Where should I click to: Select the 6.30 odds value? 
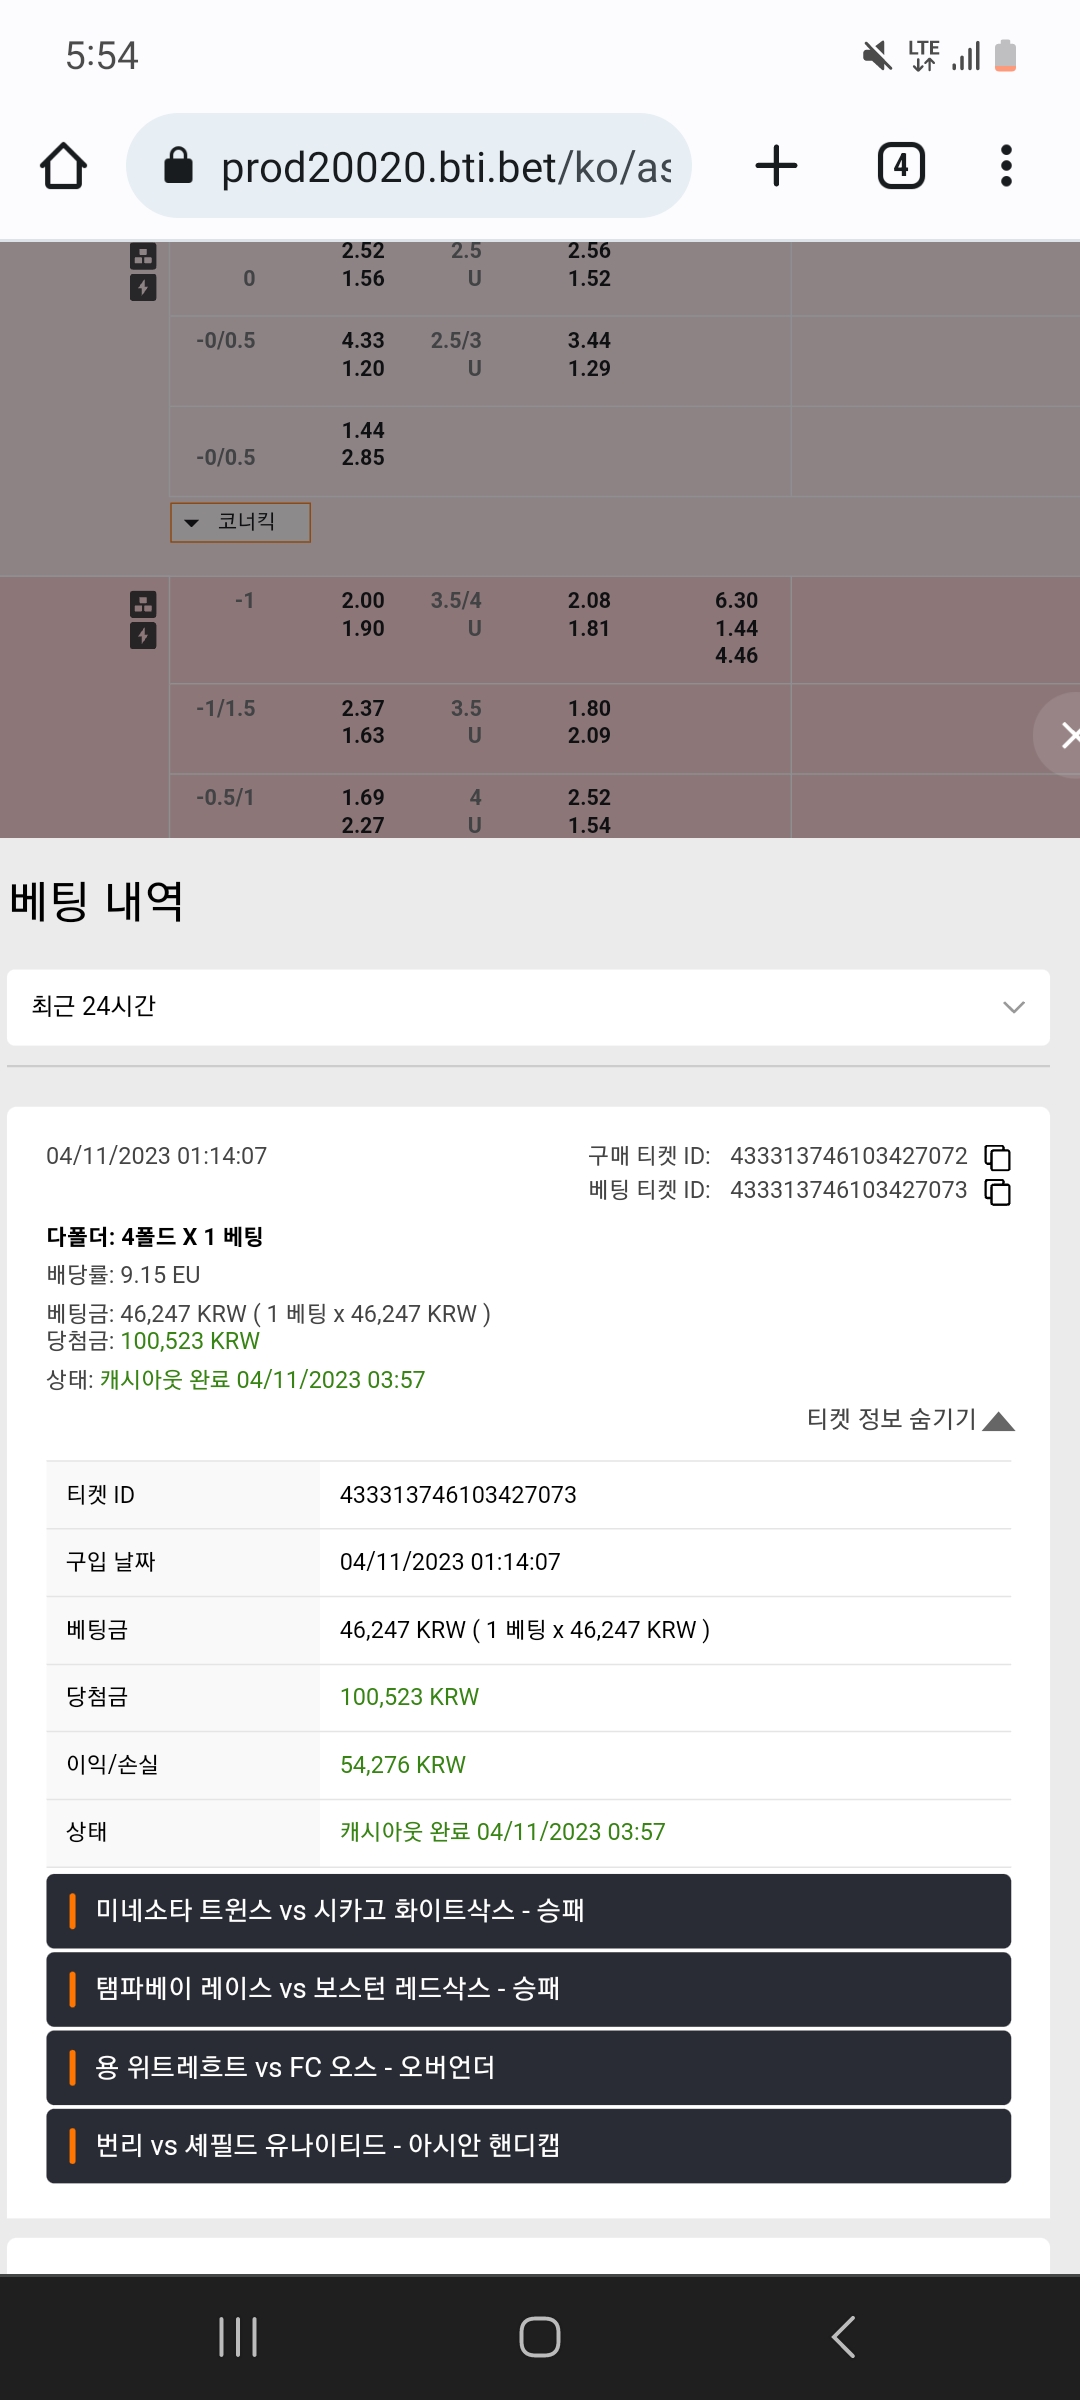click(736, 601)
